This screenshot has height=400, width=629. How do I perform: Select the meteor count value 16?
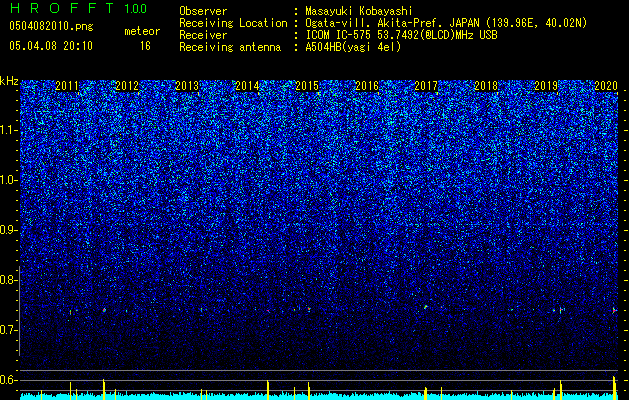pyautogui.click(x=145, y=46)
